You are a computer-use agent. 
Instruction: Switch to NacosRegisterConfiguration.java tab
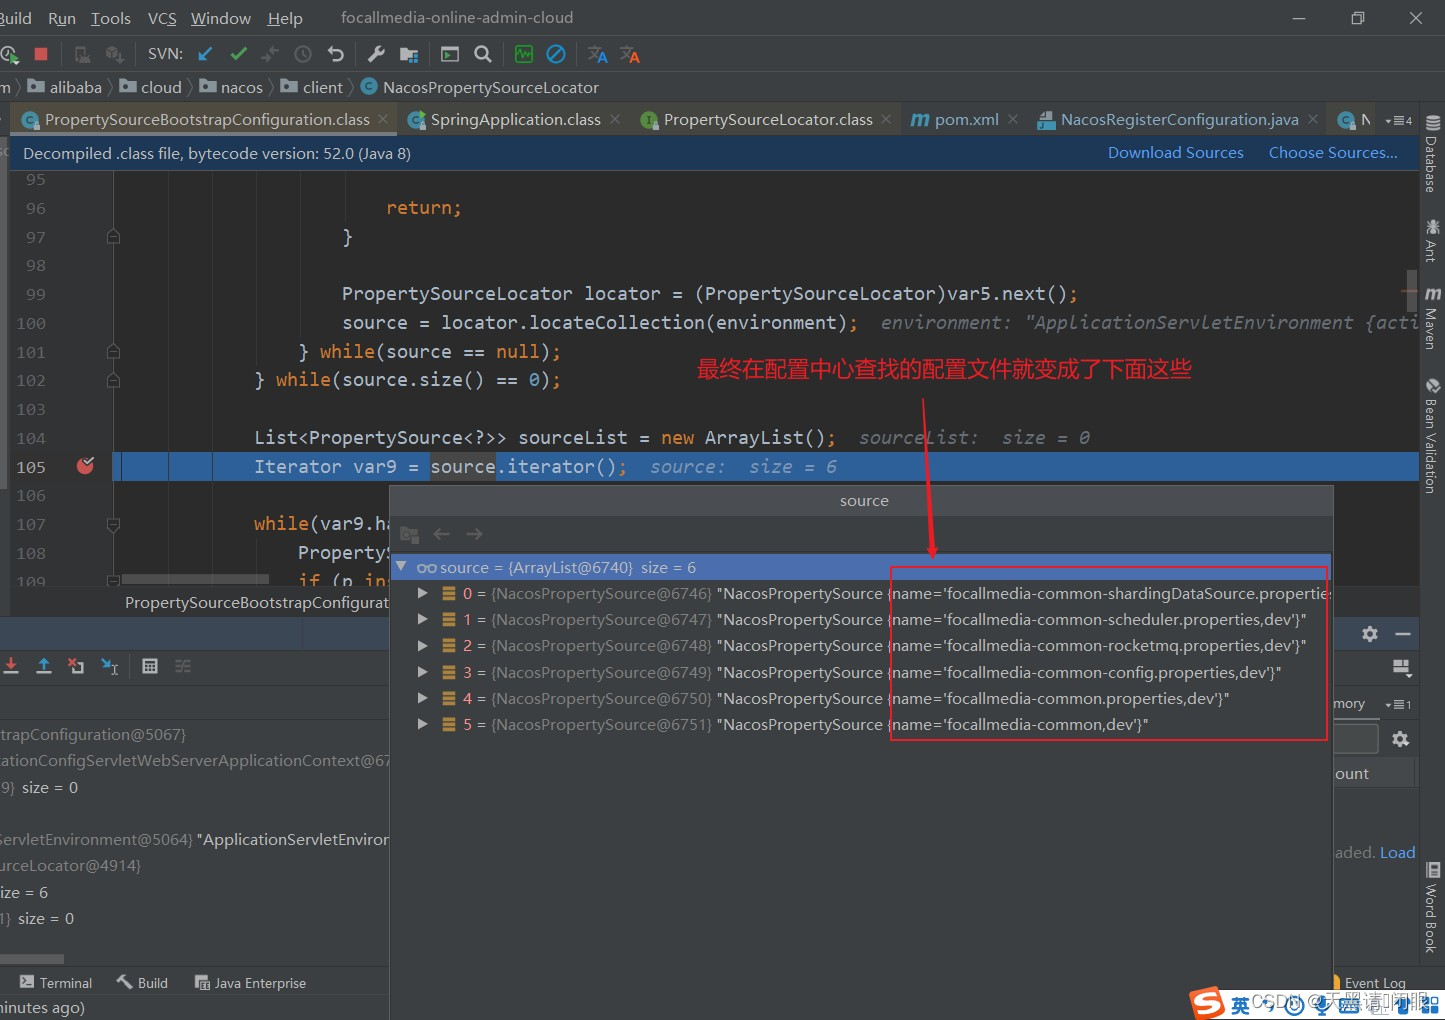pos(1179,120)
